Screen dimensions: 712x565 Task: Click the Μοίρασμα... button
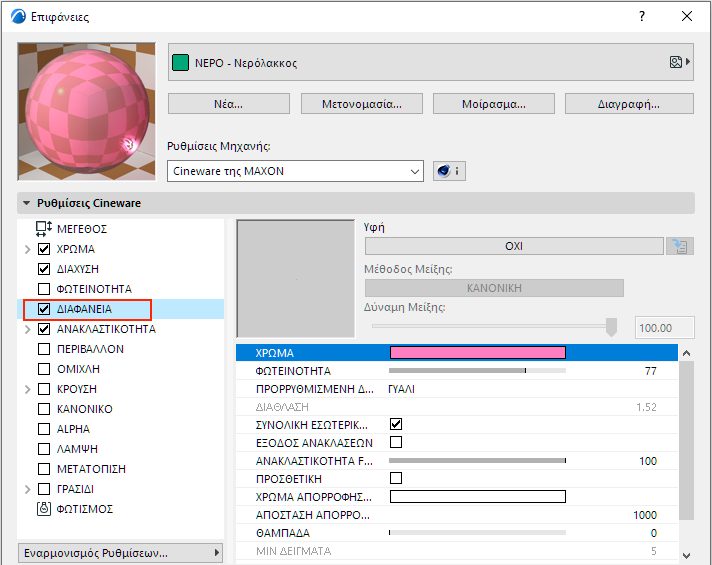point(494,104)
